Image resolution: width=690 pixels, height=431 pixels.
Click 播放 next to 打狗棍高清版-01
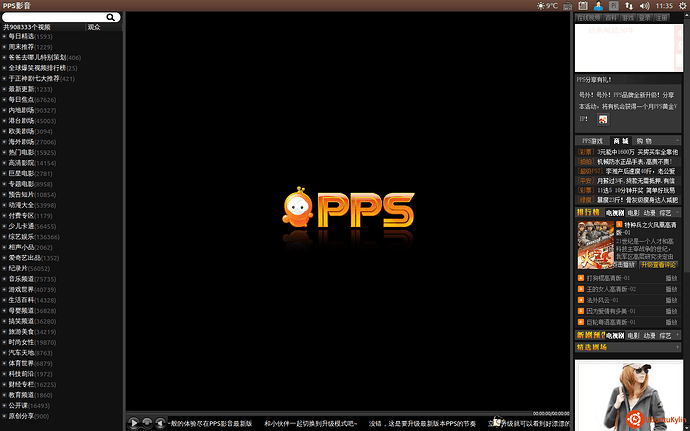pos(672,278)
